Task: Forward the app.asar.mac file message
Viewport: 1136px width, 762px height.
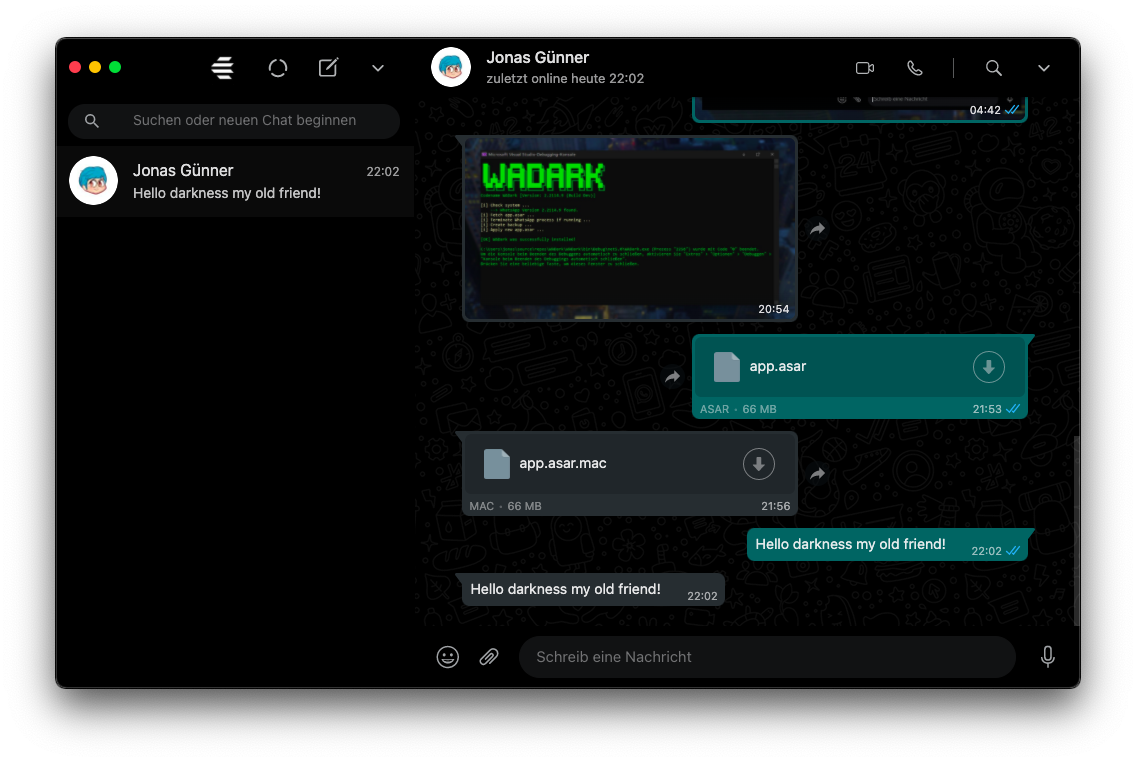Action: pos(817,472)
